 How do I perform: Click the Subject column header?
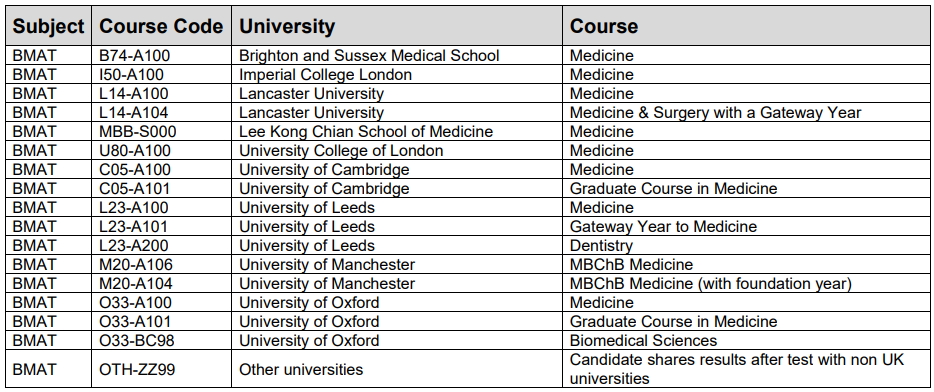(49, 26)
